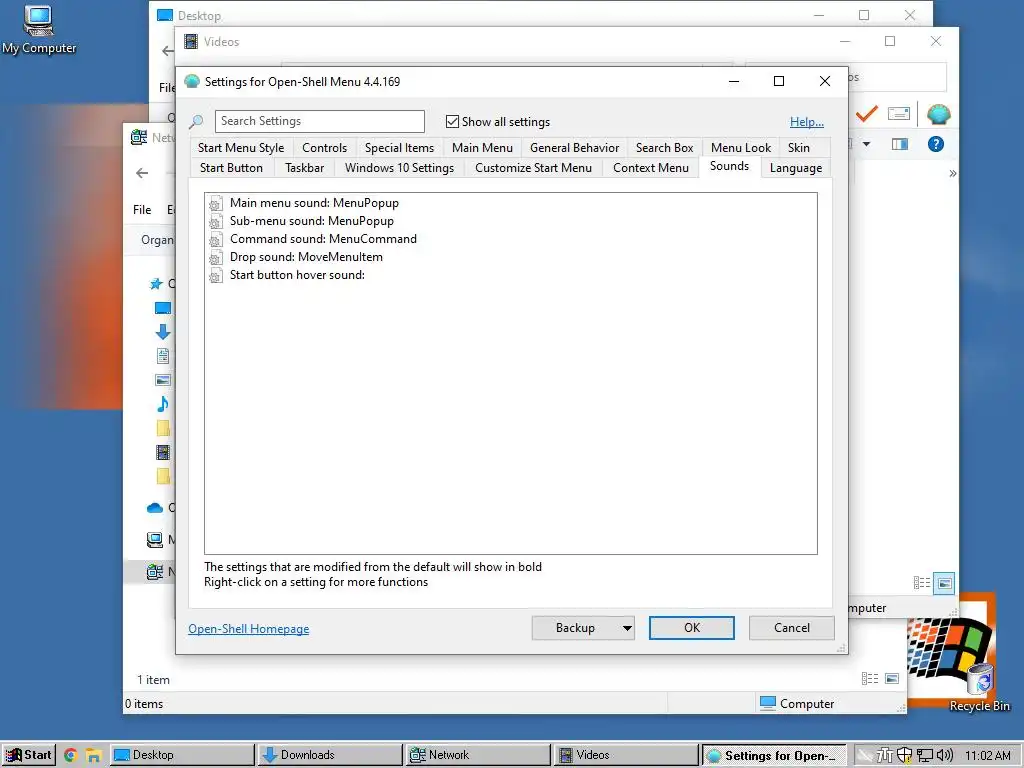Viewport: 1024px width, 768px height.
Task: Click the Command sound setting icon
Action: tap(216, 240)
